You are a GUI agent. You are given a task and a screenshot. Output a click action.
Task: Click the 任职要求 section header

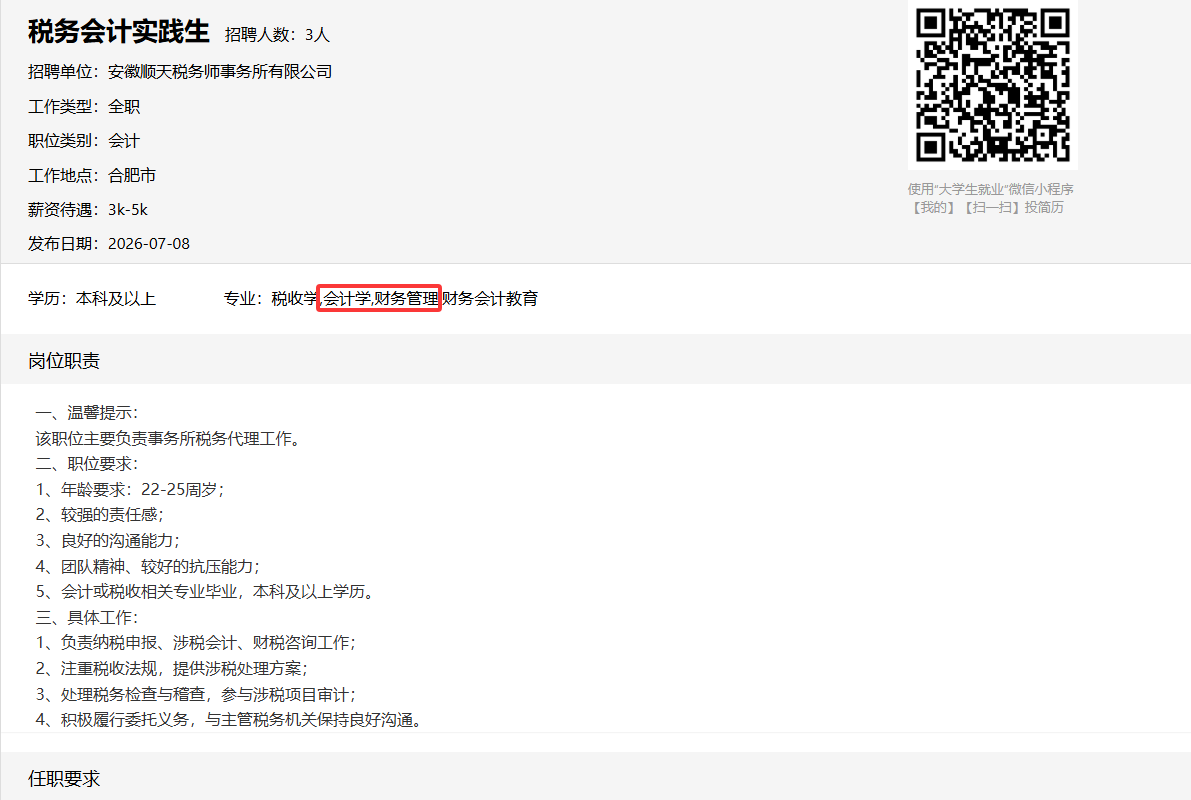64,779
